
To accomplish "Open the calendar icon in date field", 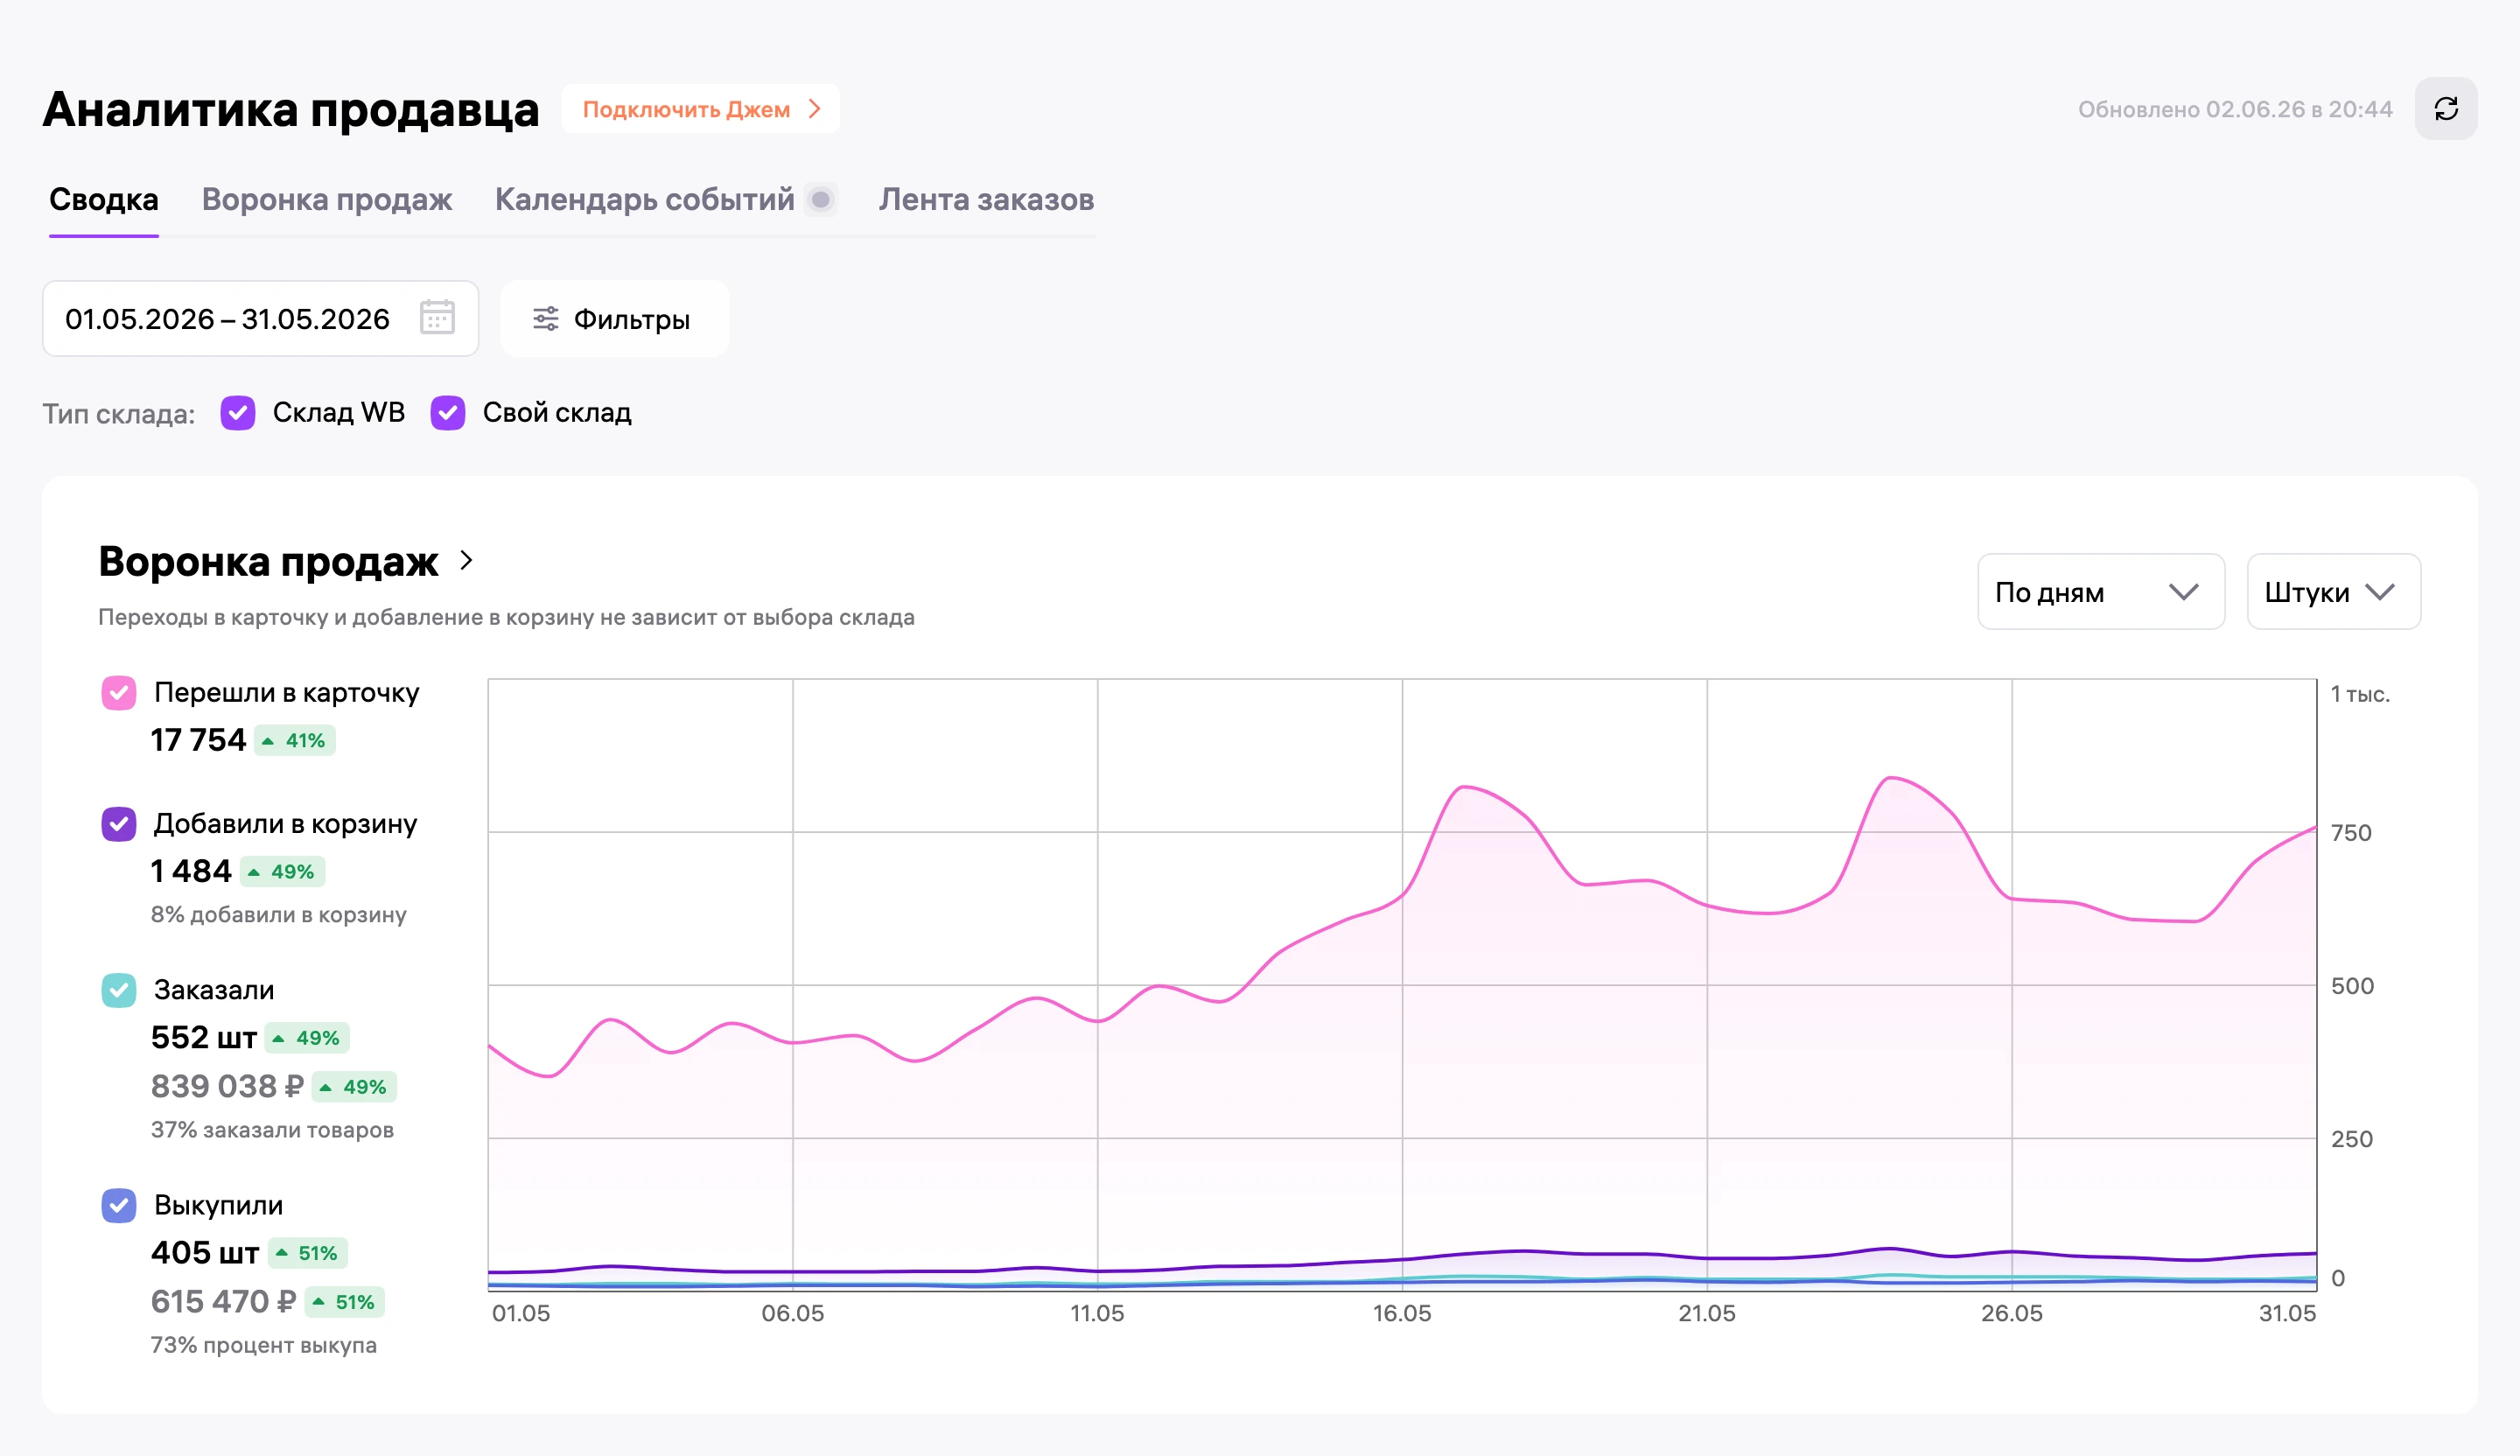I will click(437, 318).
